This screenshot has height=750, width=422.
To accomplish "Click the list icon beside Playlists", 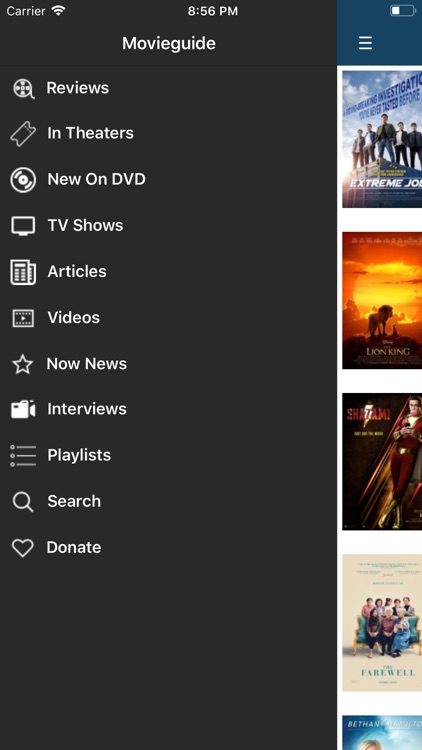I will click(23, 455).
